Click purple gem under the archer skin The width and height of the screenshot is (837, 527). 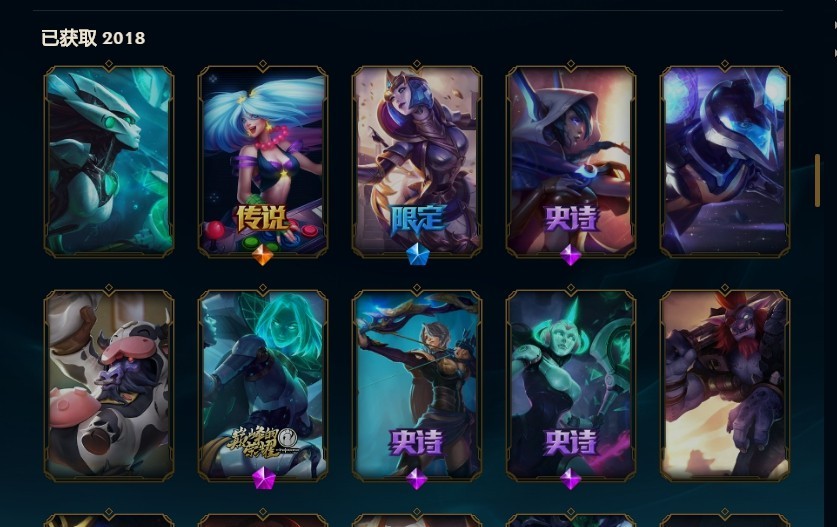click(x=417, y=479)
